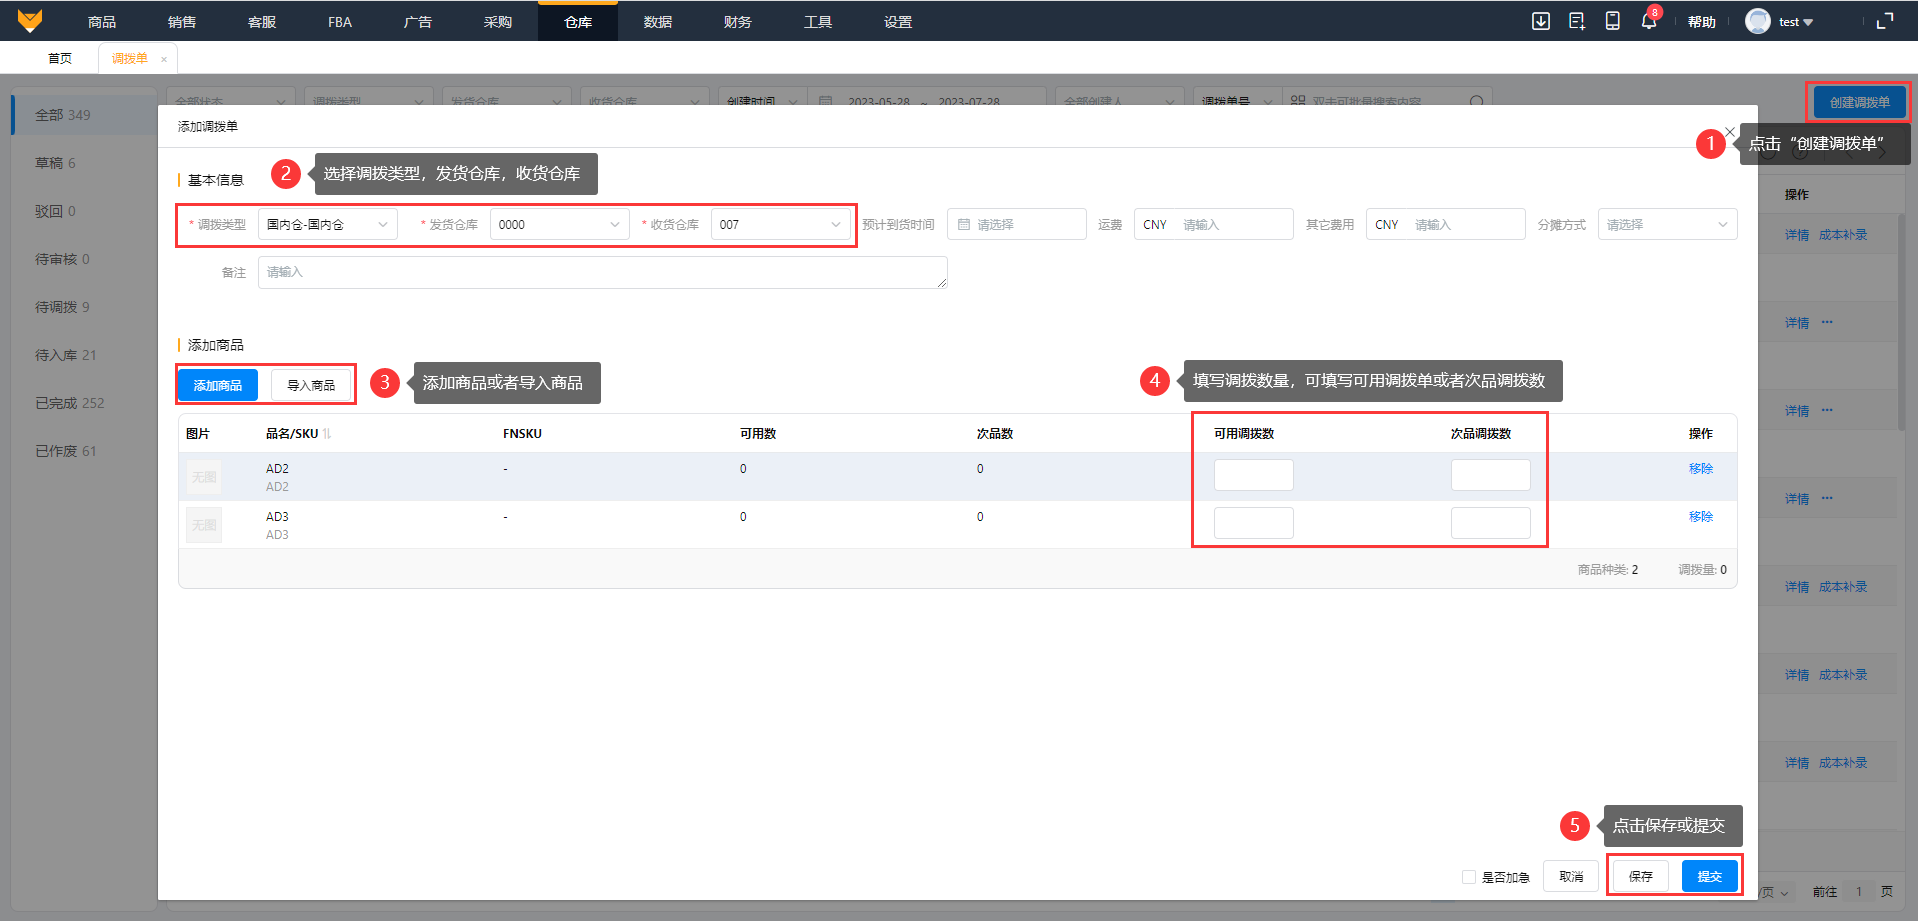The height and width of the screenshot is (921, 1918).
Task: Click the FNSKU column header
Action: click(522, 434)
